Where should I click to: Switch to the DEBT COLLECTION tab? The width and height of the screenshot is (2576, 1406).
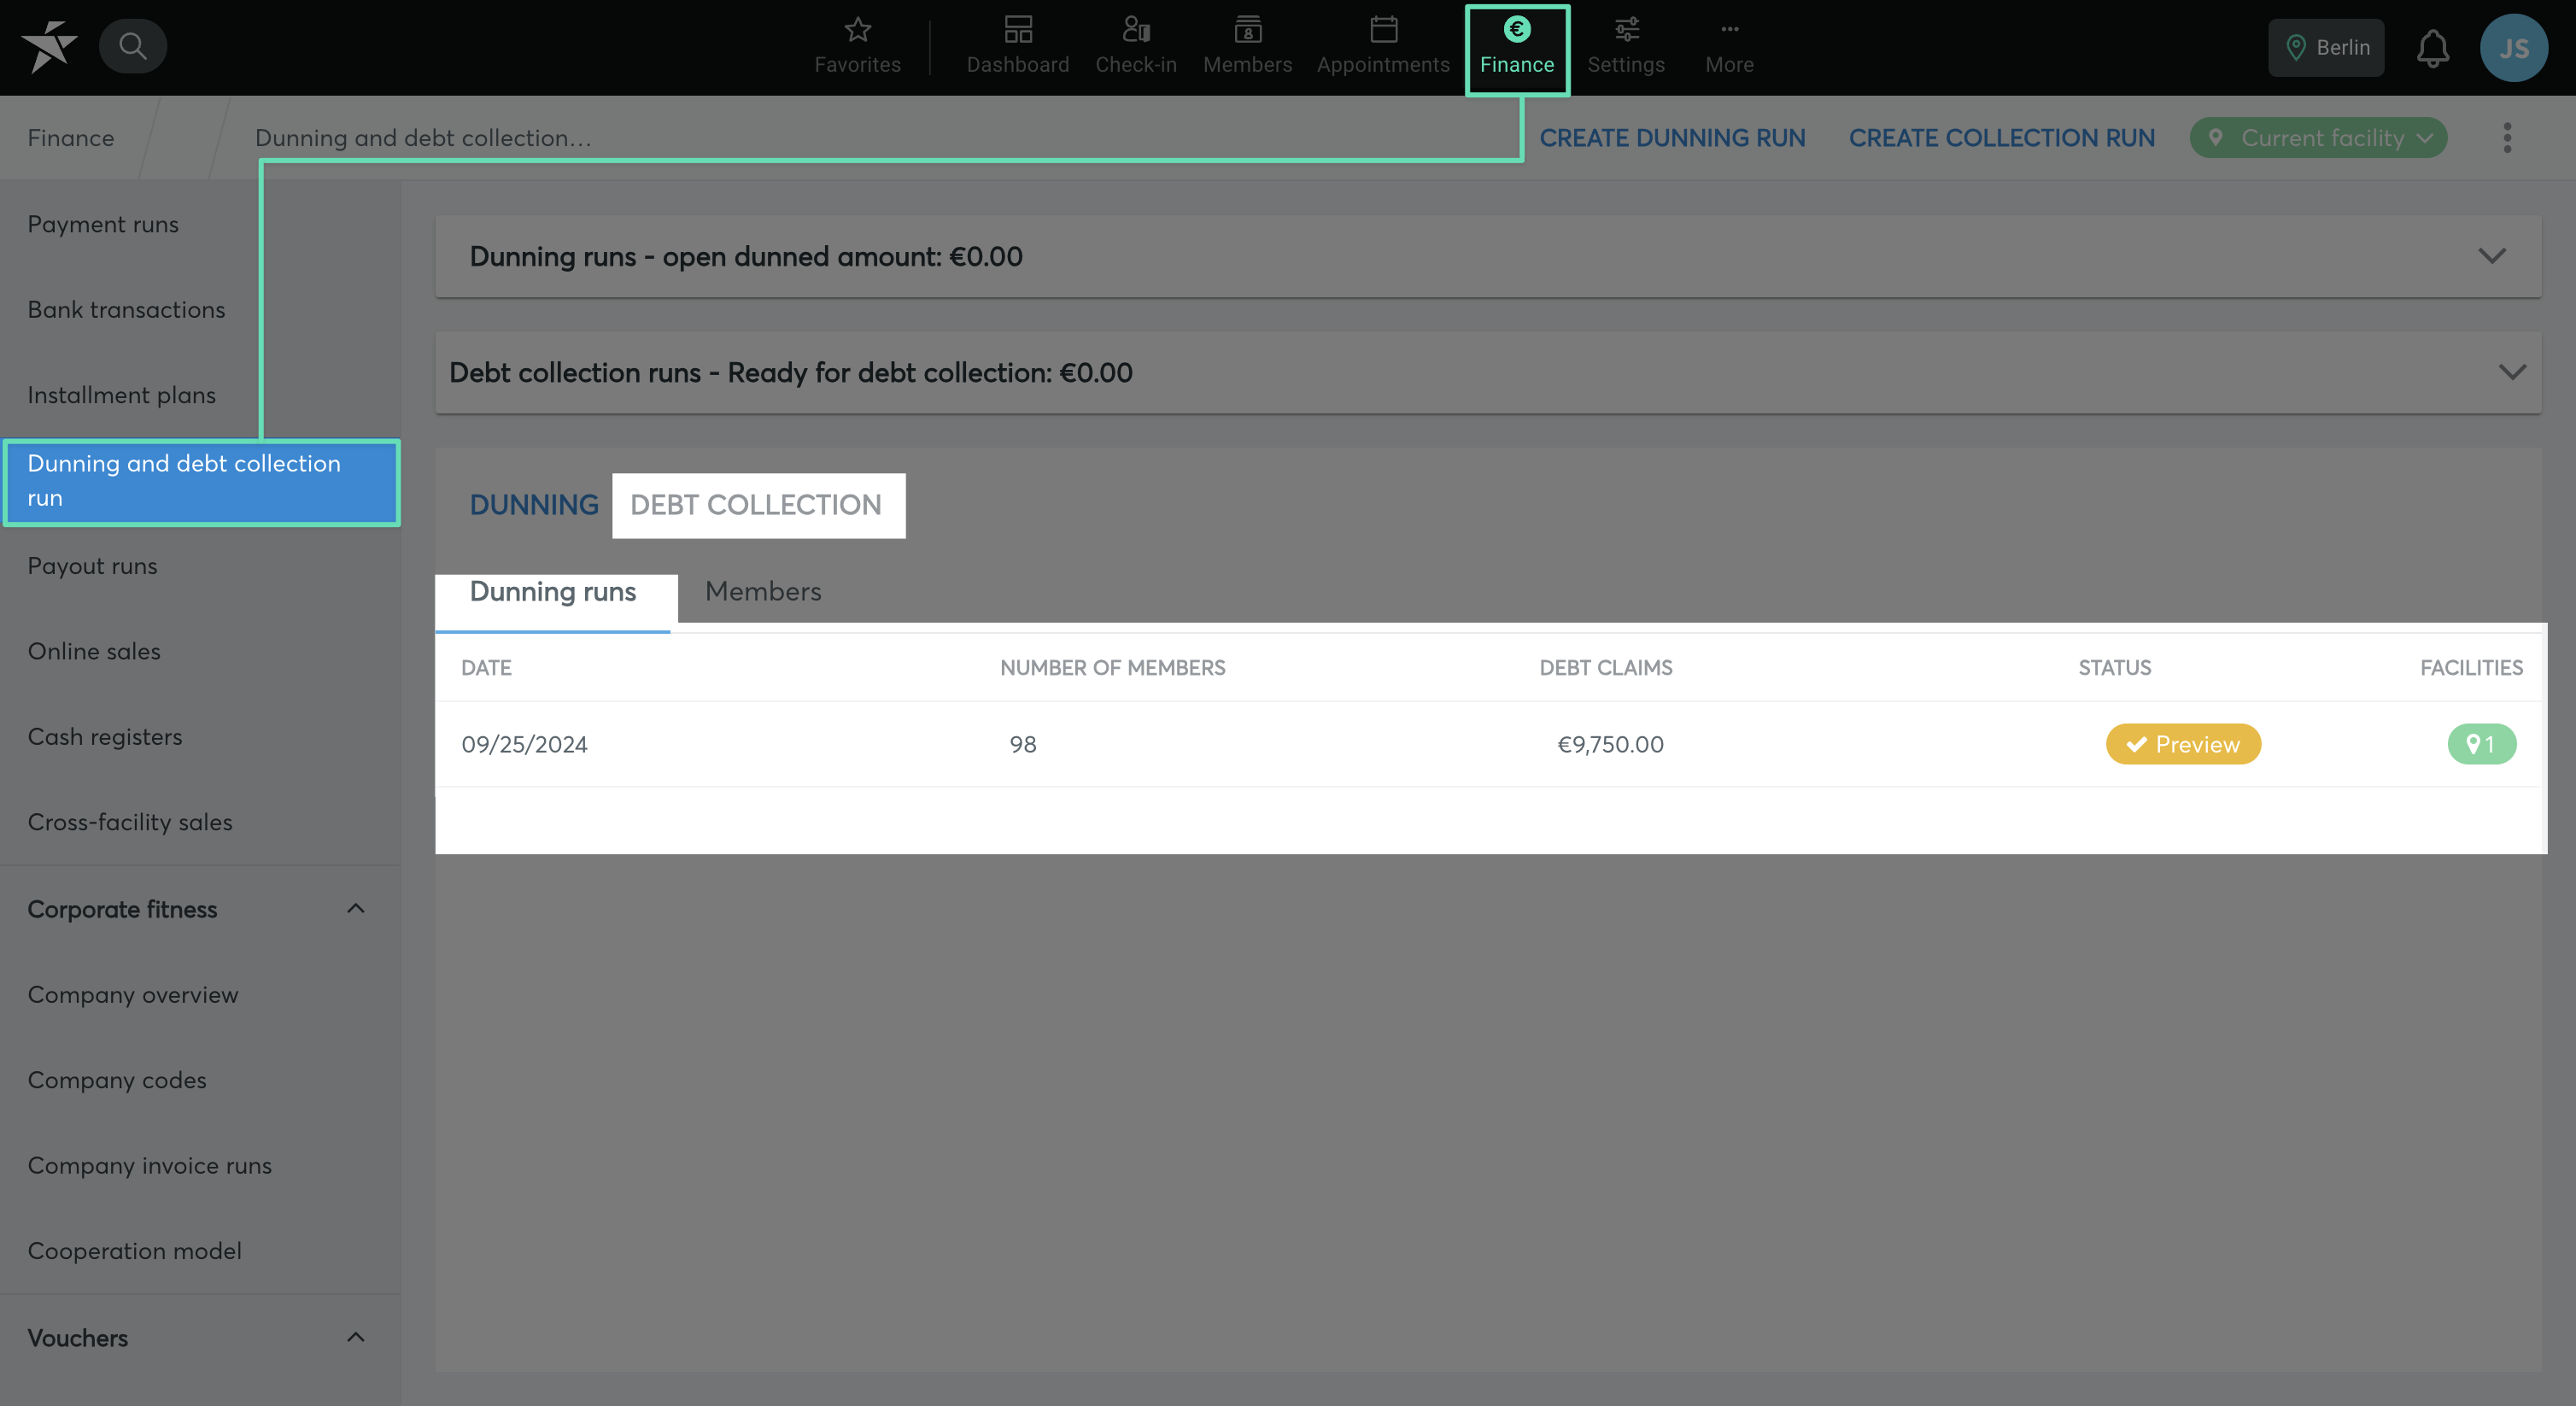tap(758, 506)
